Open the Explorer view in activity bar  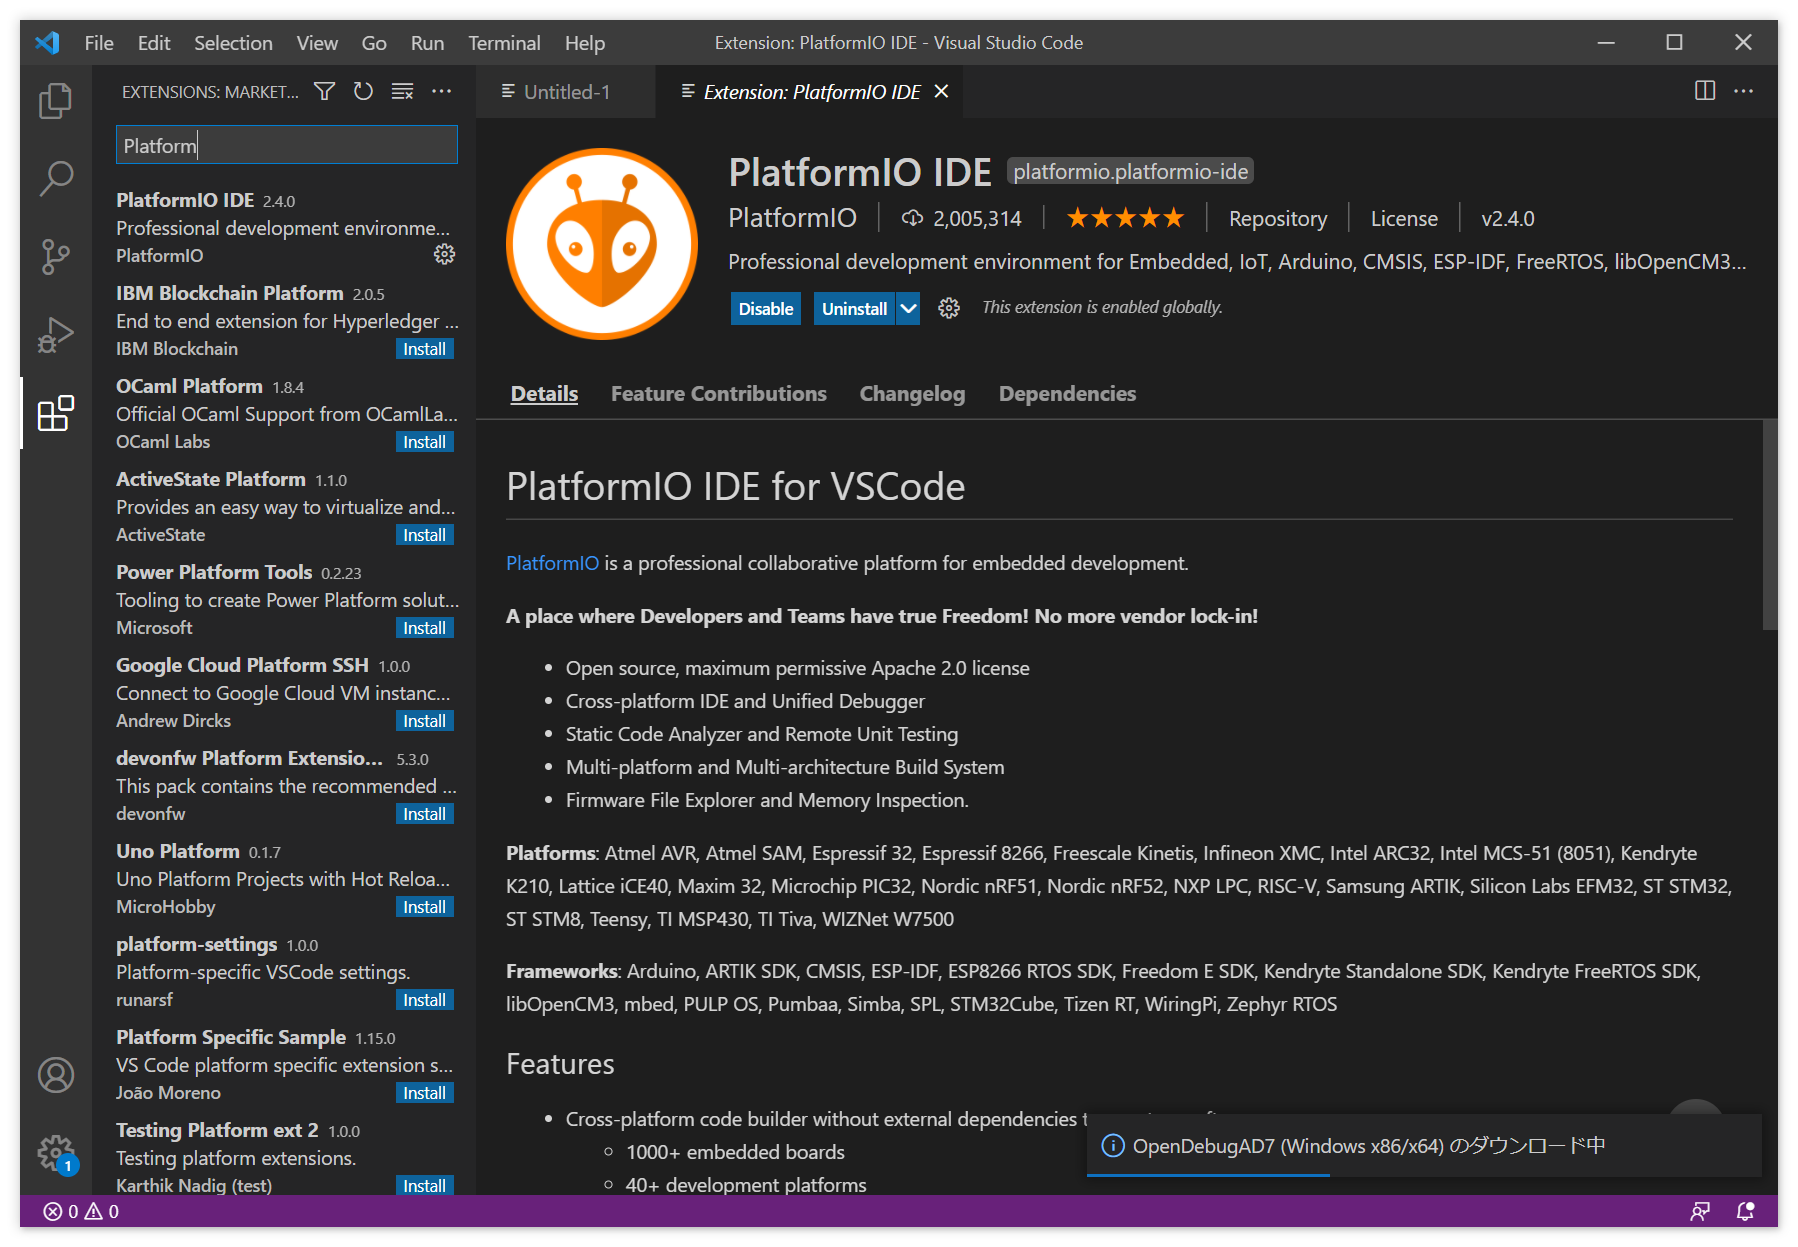[x=56, y=100]
